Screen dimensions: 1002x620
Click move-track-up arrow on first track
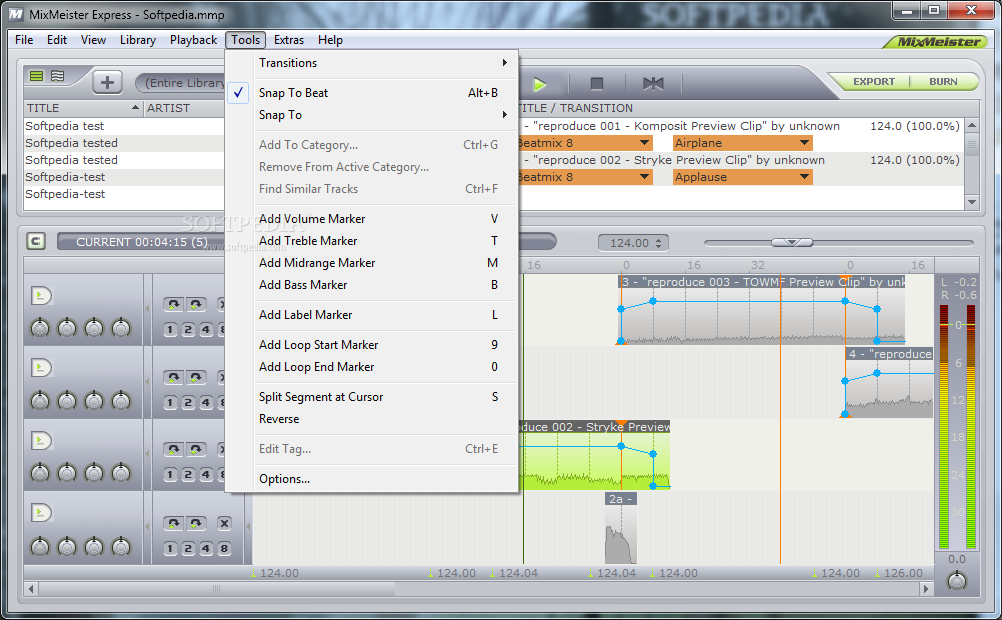pyautogui.click(x=173, y=305)
